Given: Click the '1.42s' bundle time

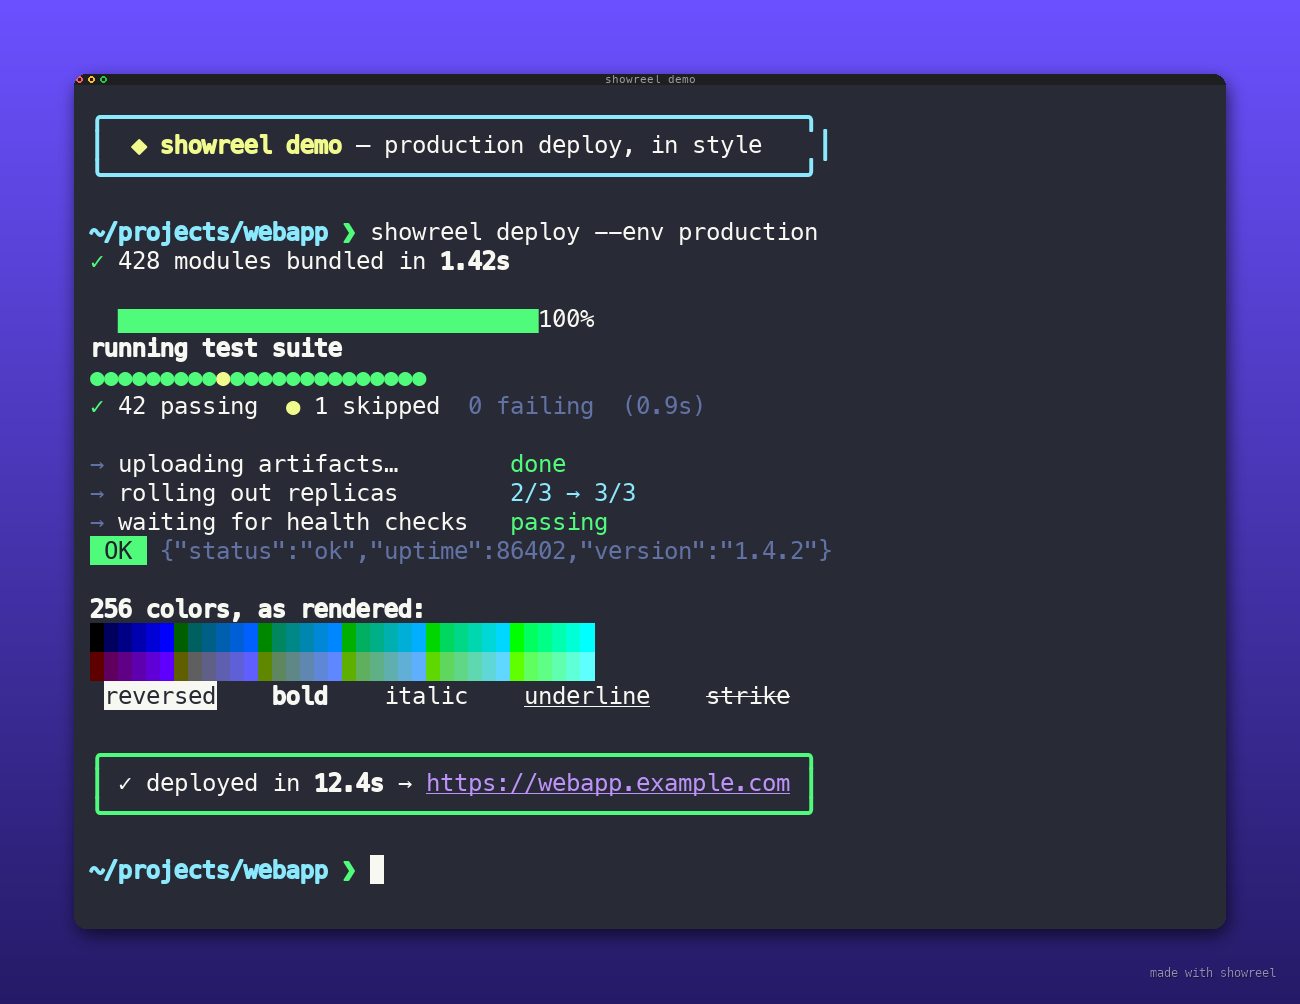Looking at the screenshot, I should point(475,261).
